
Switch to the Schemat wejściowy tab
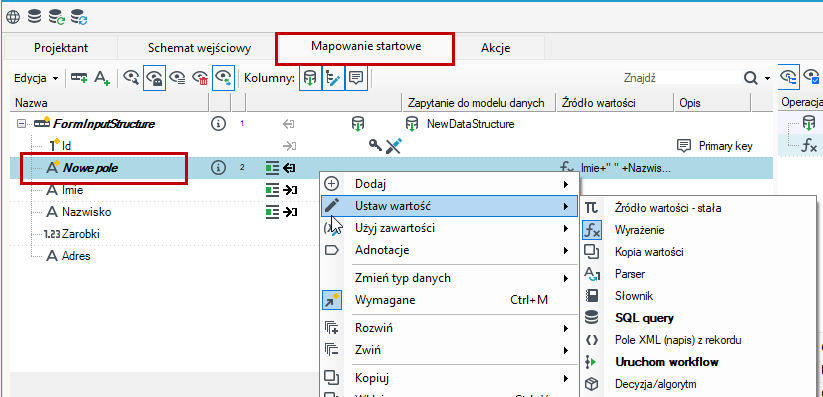point(199,48)
